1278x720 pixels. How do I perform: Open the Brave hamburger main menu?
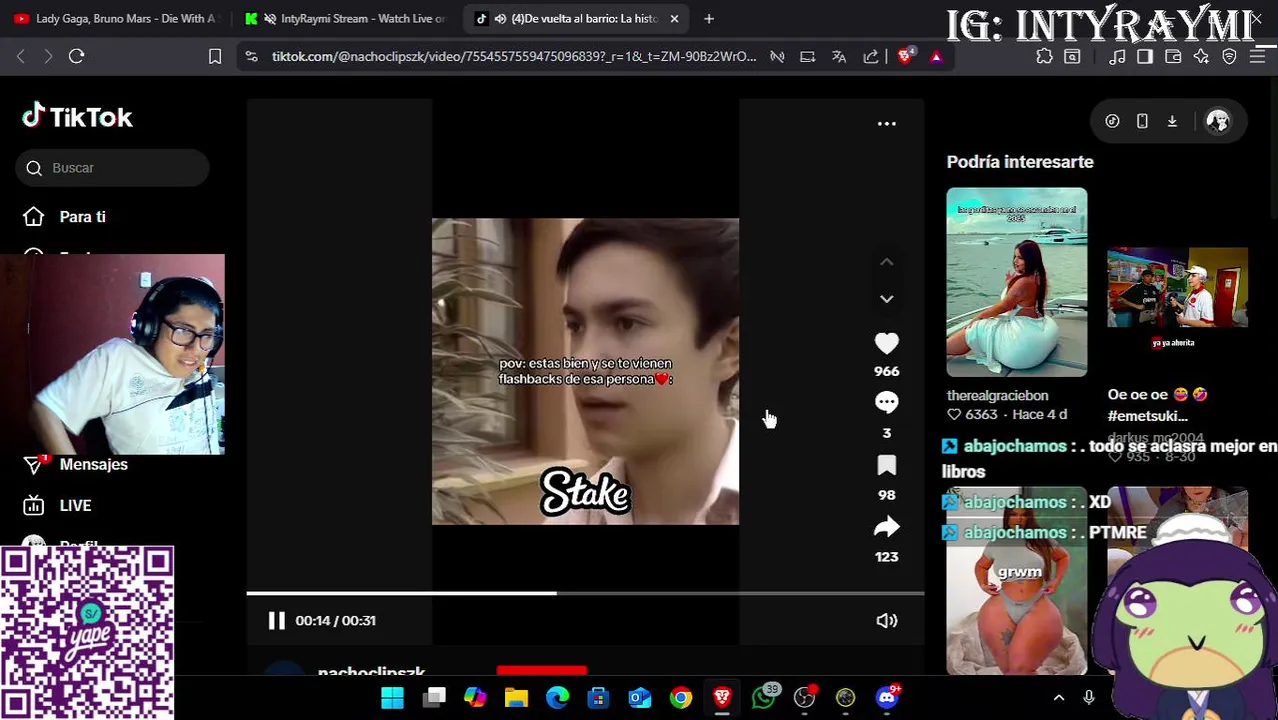tap(1258, 56)
